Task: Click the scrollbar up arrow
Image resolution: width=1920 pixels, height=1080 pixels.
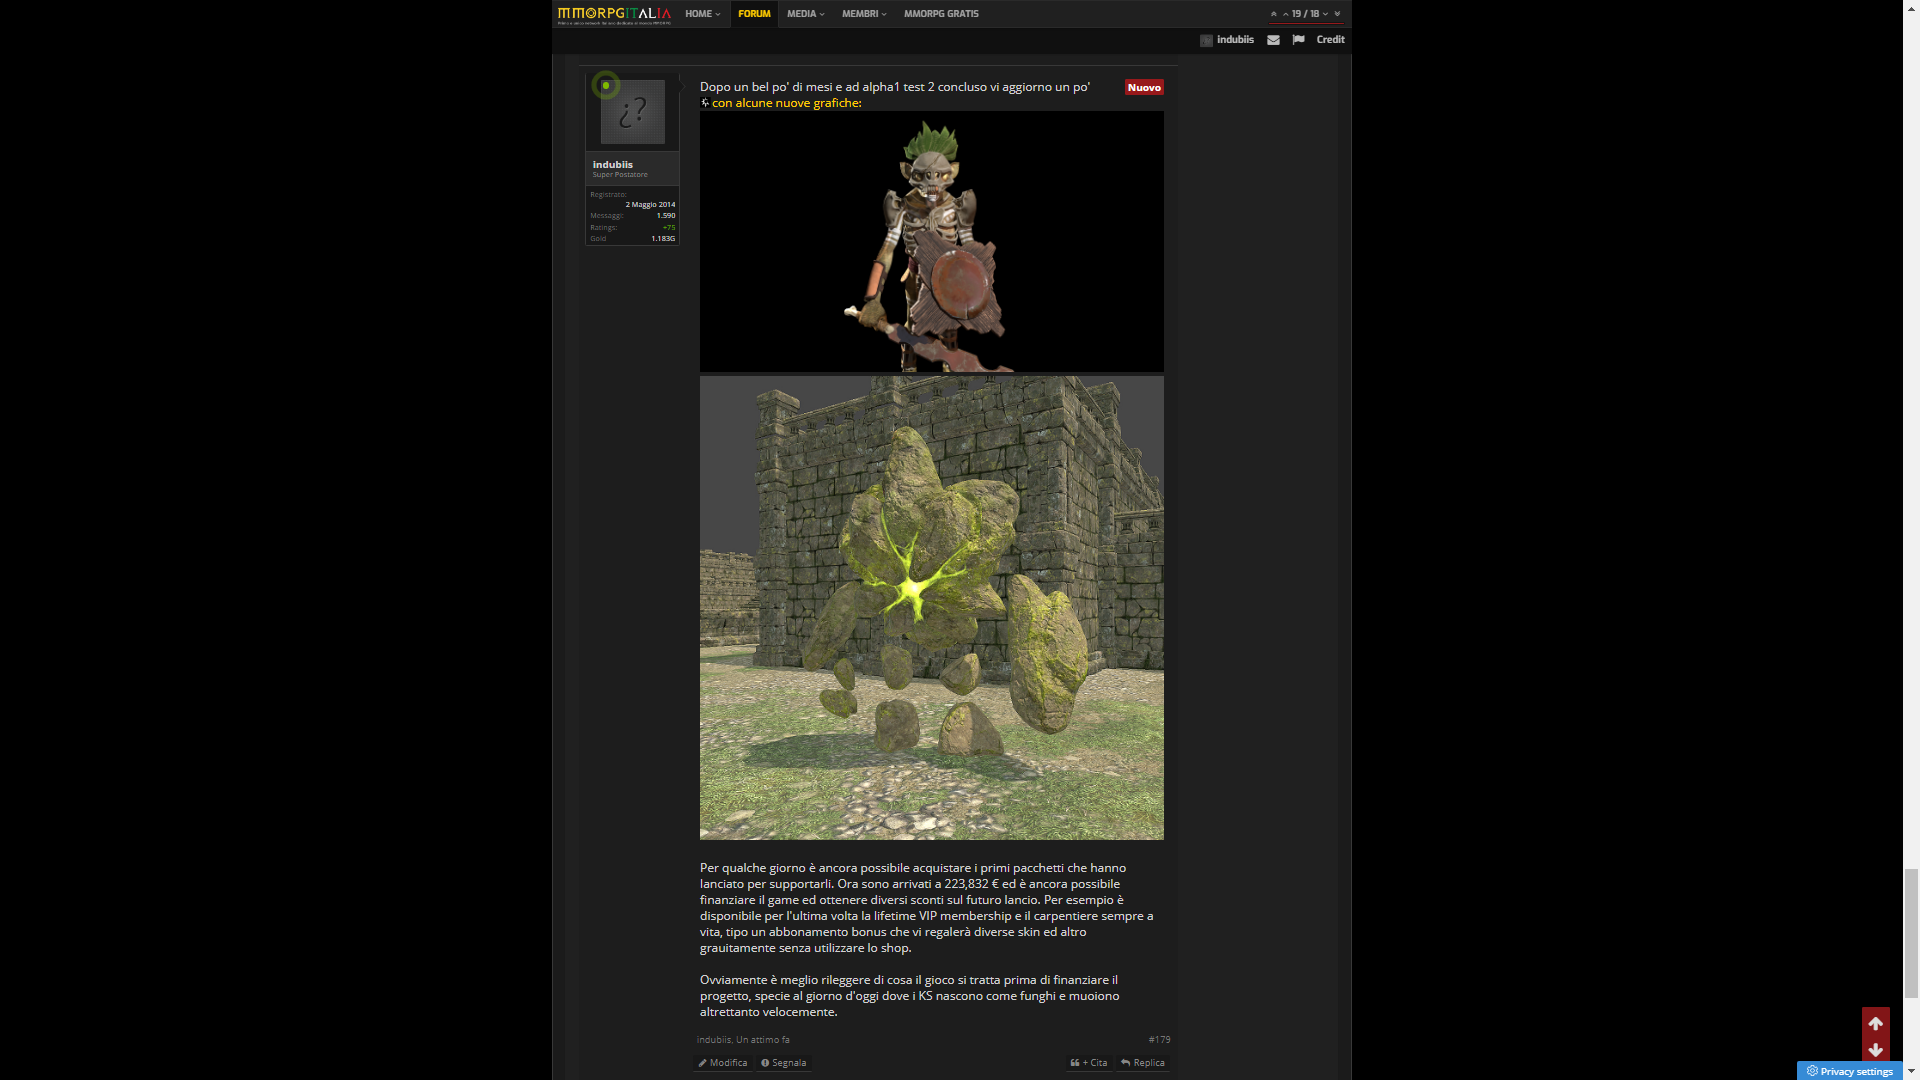Action: coord(1911,7)
